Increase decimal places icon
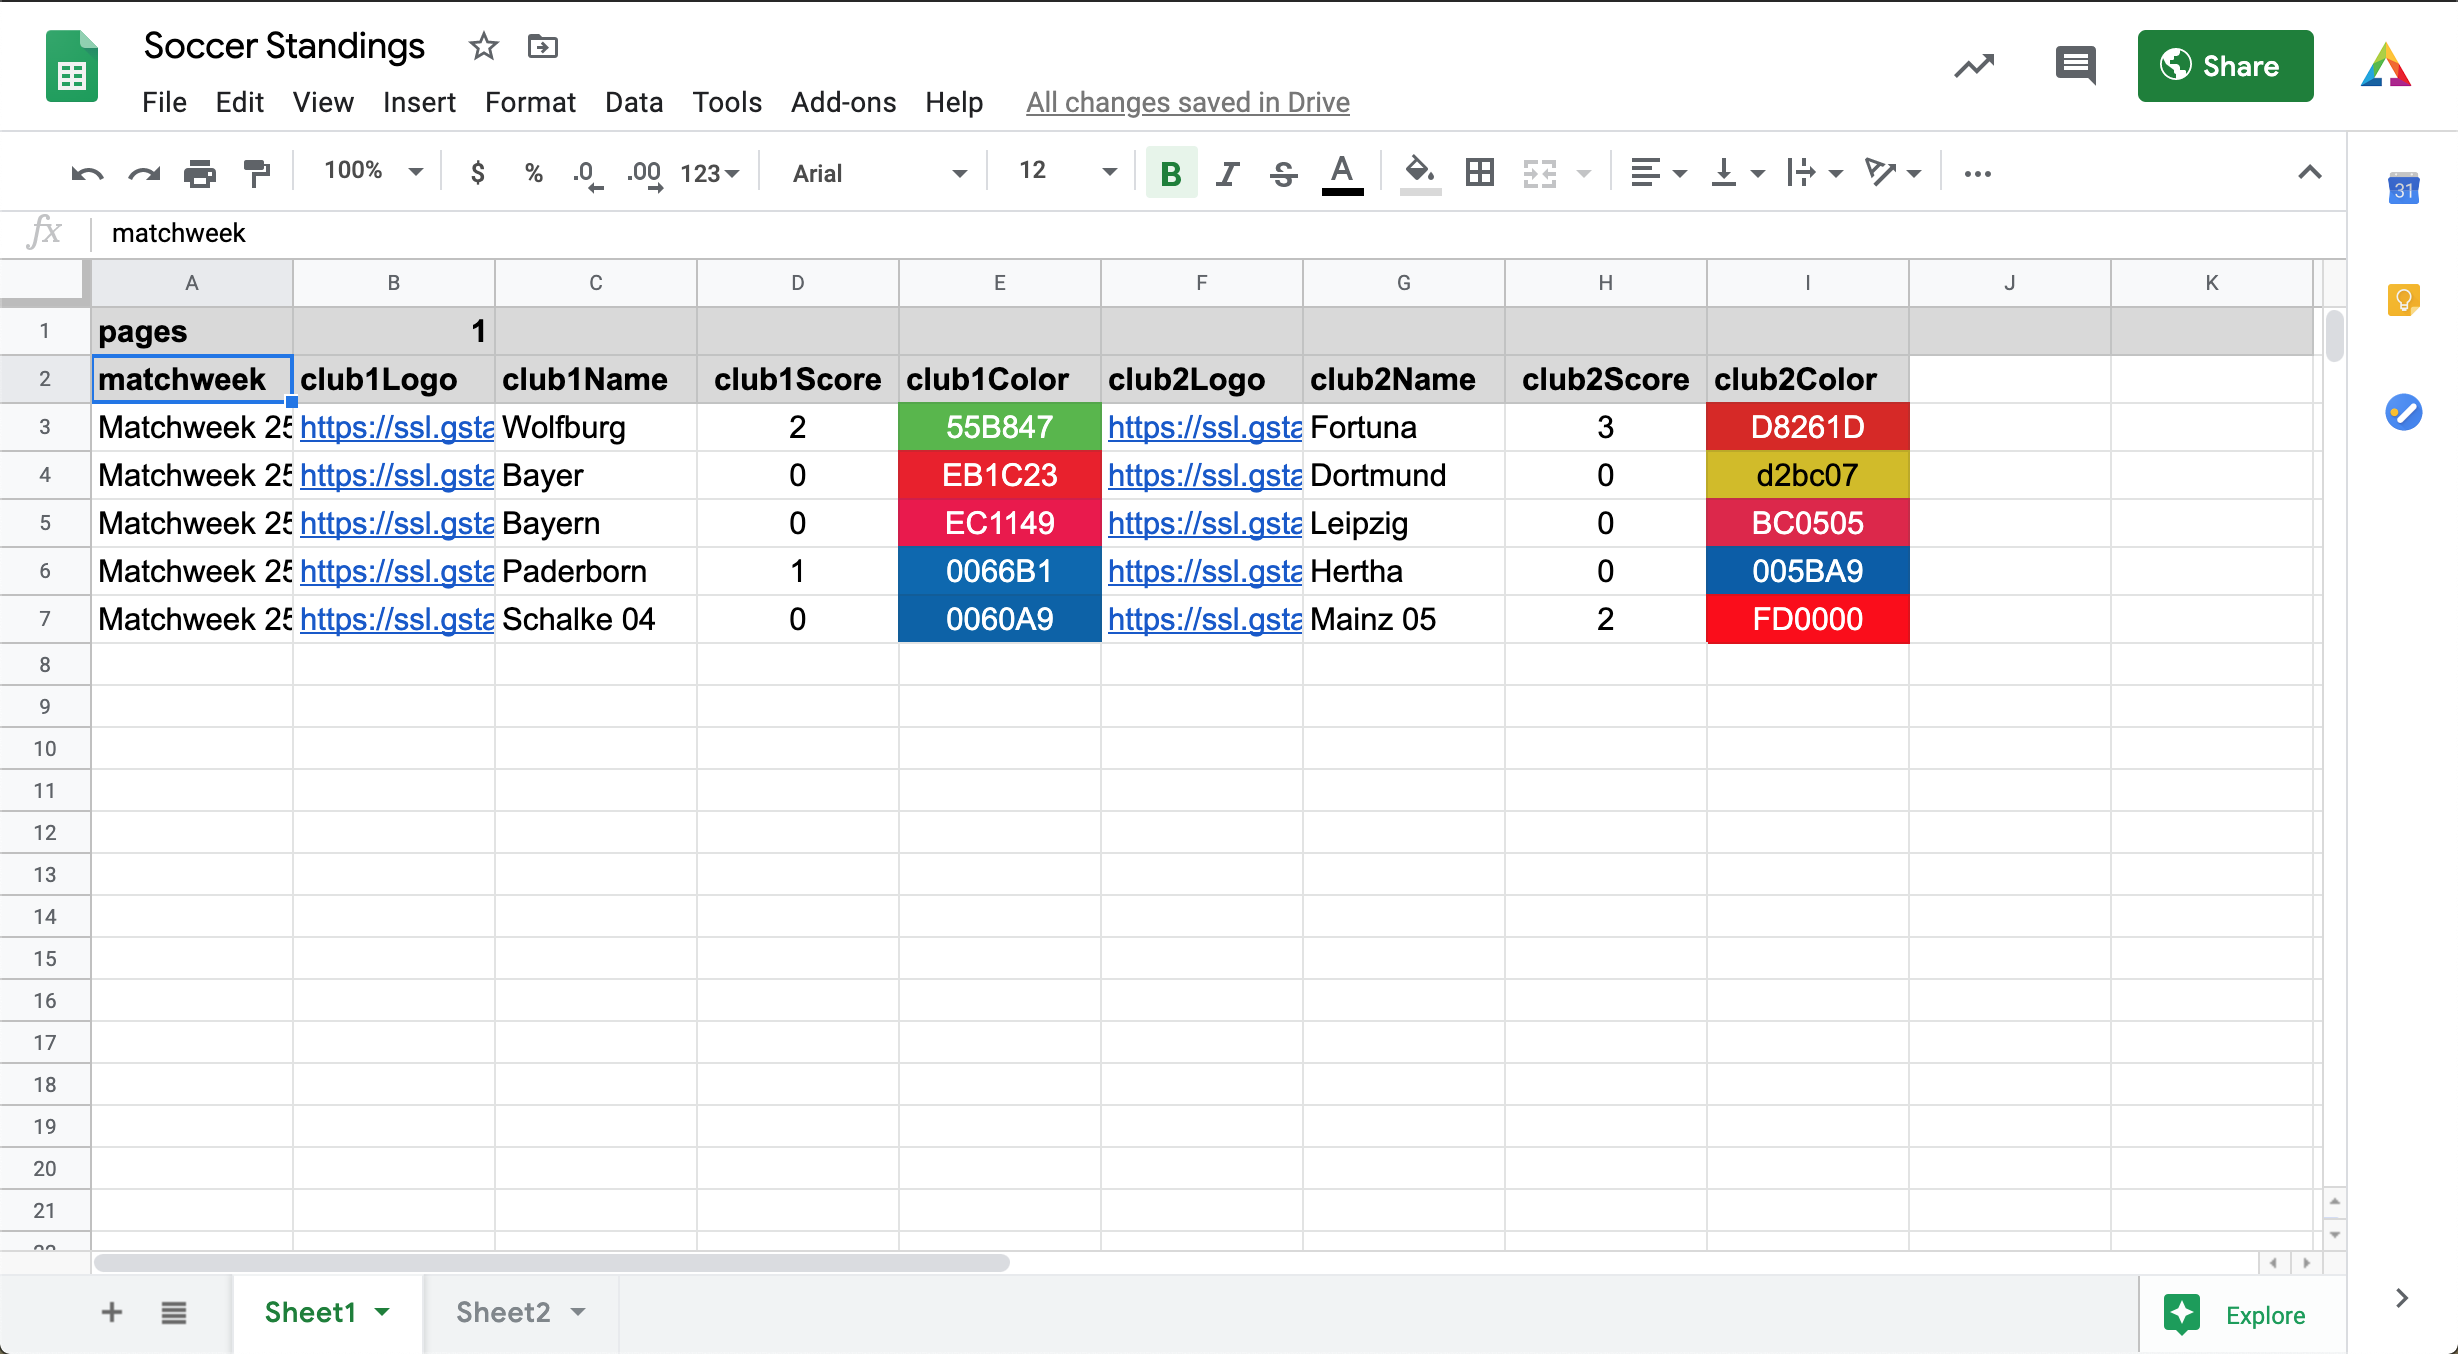 (645, 175)
